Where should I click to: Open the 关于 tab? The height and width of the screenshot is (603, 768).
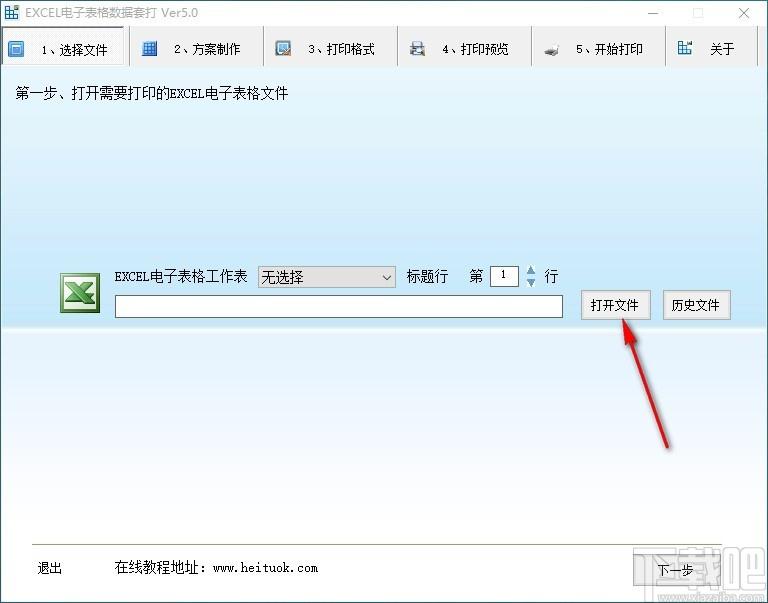tap(712, 47)
